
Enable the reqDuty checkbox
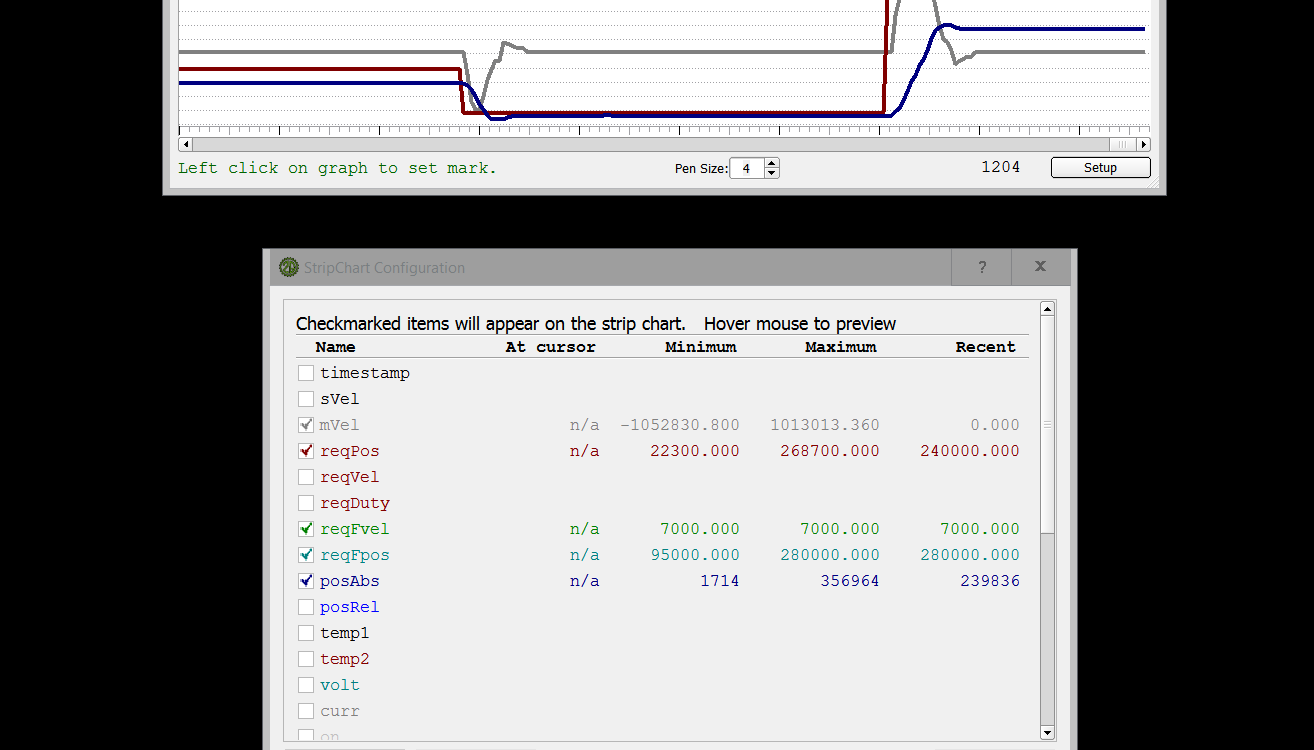point(306,503)
